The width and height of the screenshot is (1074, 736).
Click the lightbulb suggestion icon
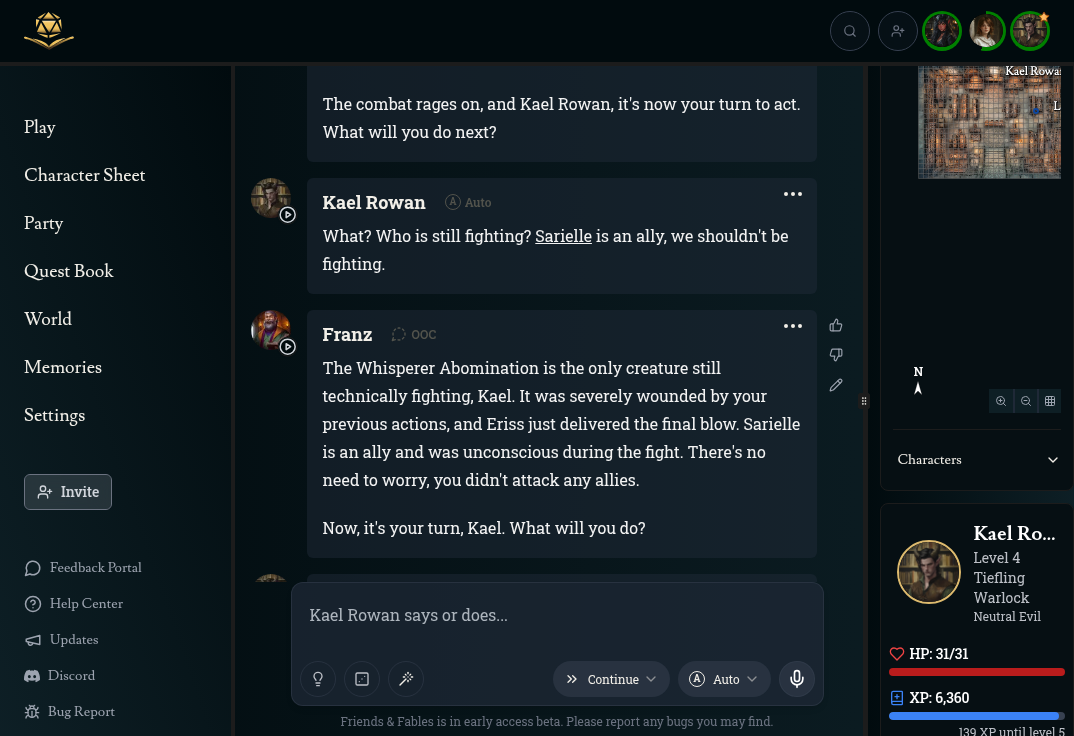tap(318, 679)
